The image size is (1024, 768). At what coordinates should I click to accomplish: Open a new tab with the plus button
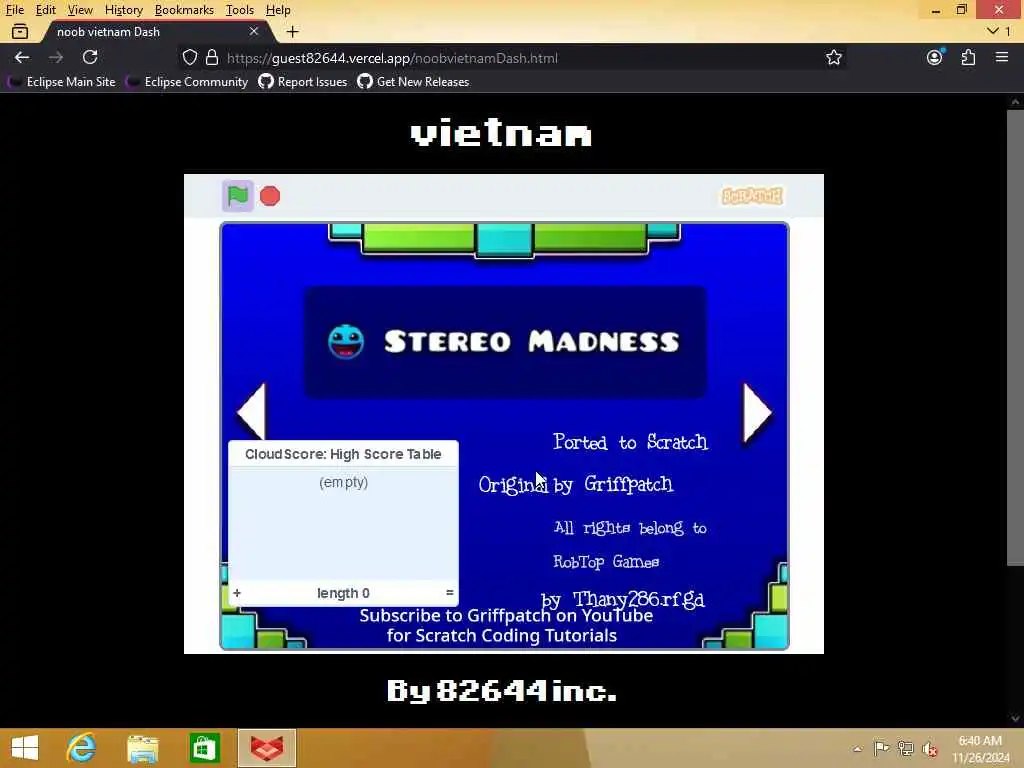293,31
